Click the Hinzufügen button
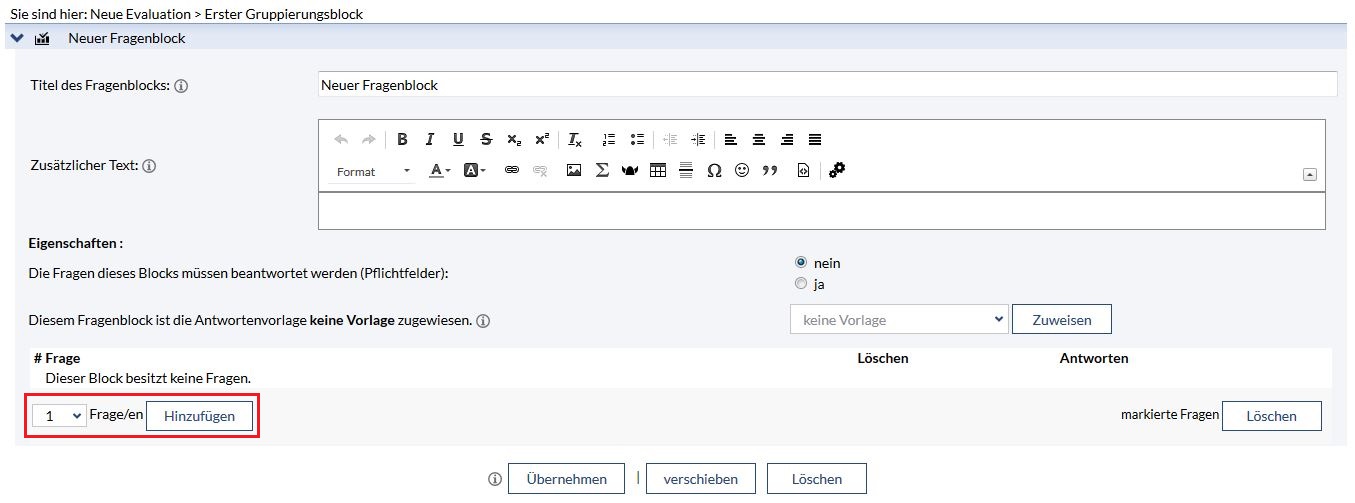Screen dimensions: 1355x503 [199, 416]
